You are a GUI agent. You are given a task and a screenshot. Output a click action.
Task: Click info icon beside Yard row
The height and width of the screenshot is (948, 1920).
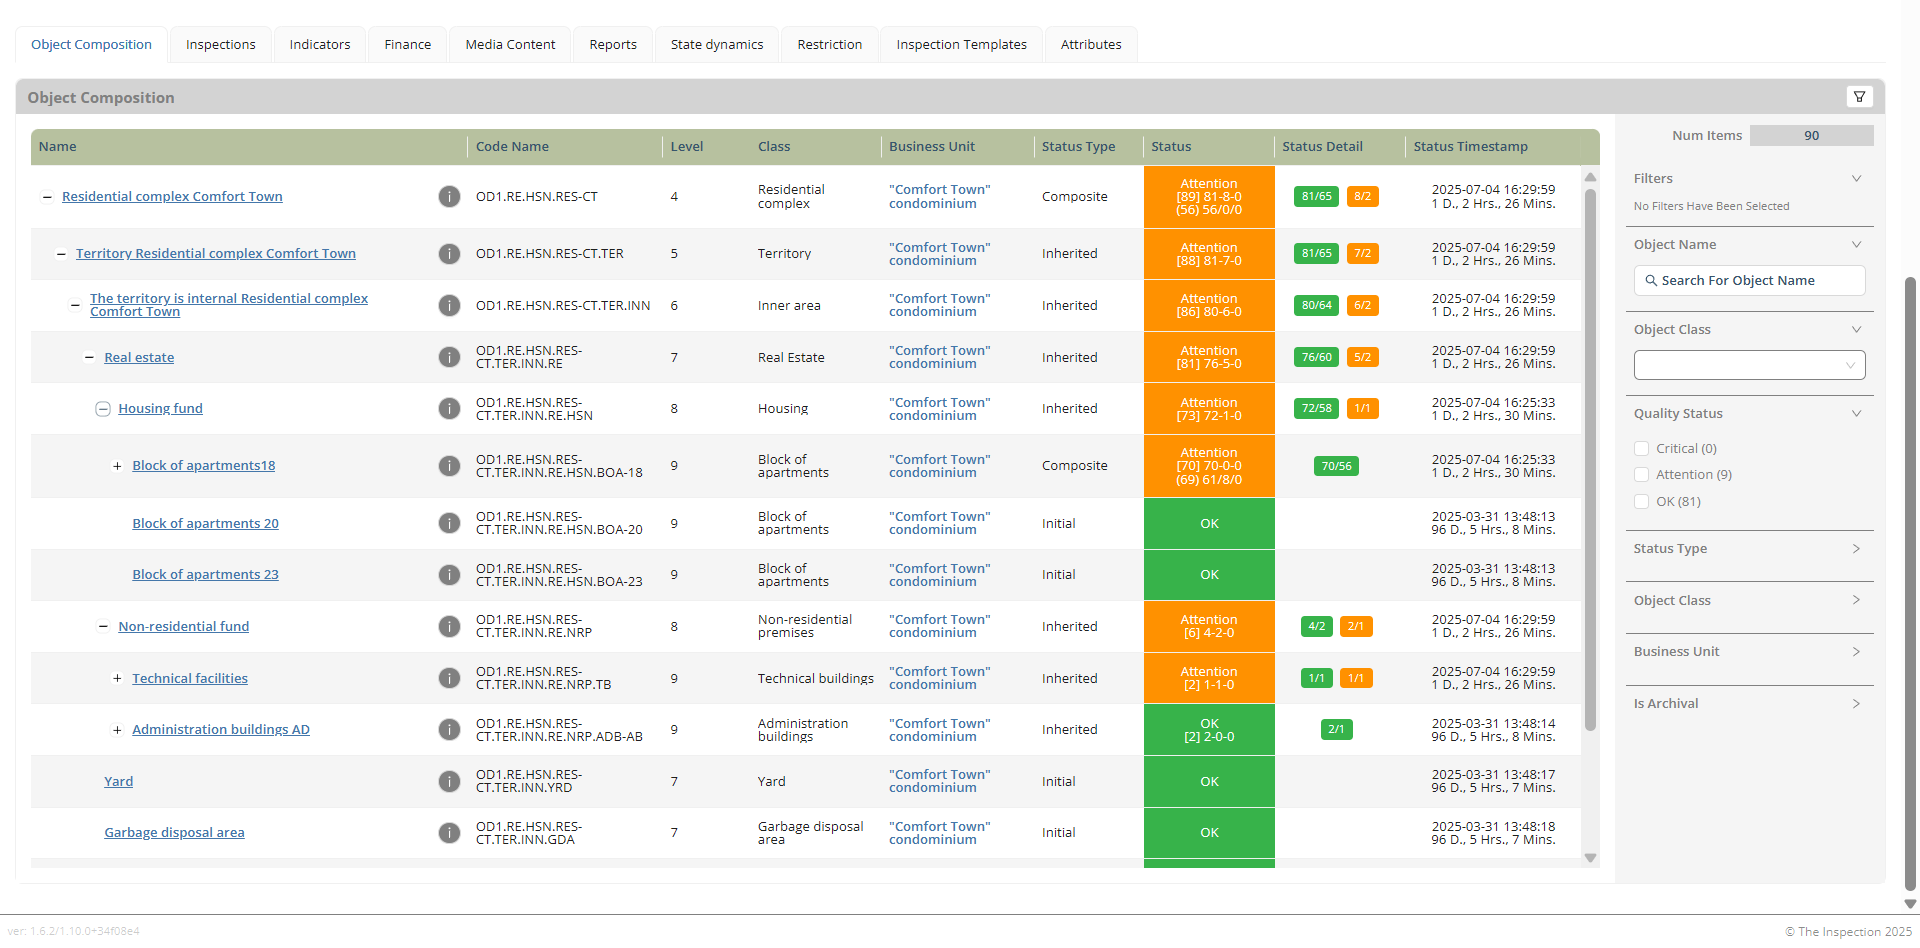pos(449,782)
